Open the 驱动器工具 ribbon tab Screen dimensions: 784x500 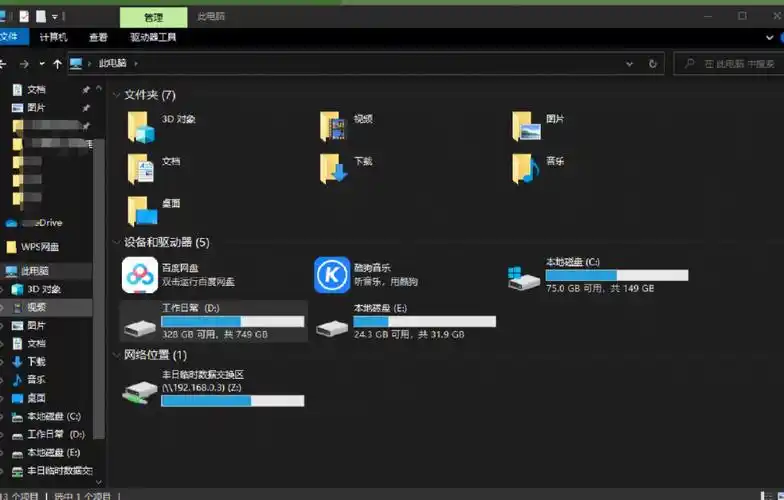coord(153,37)
